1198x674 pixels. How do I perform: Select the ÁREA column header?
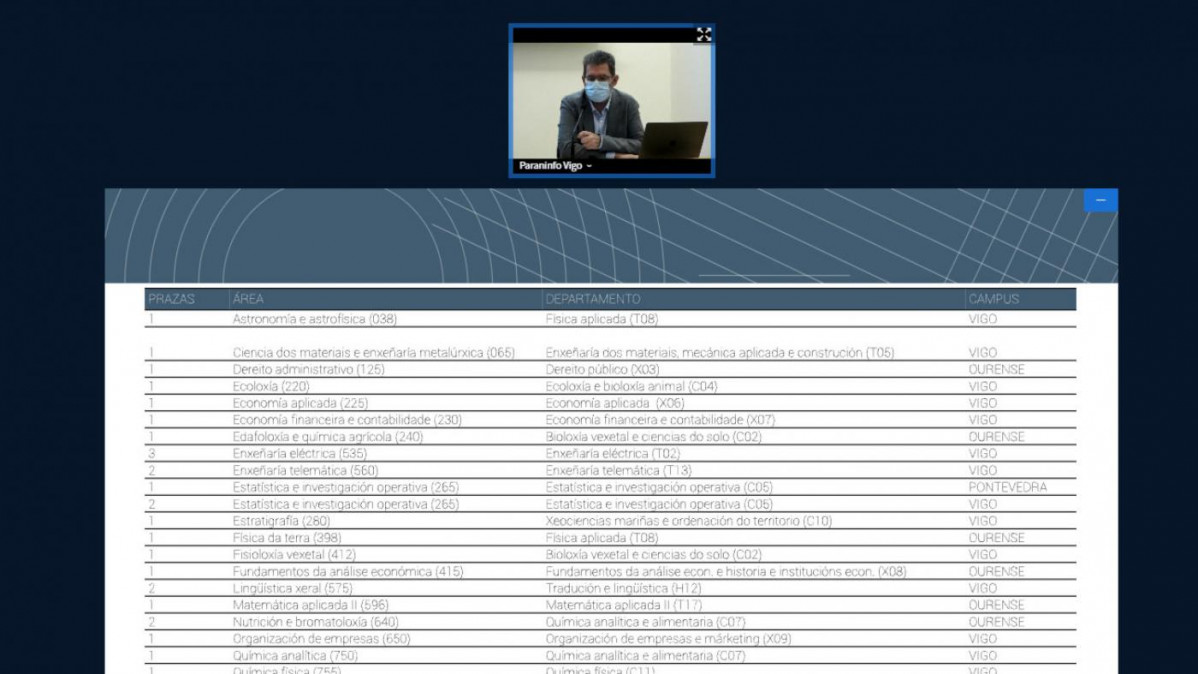coord(249,299)
